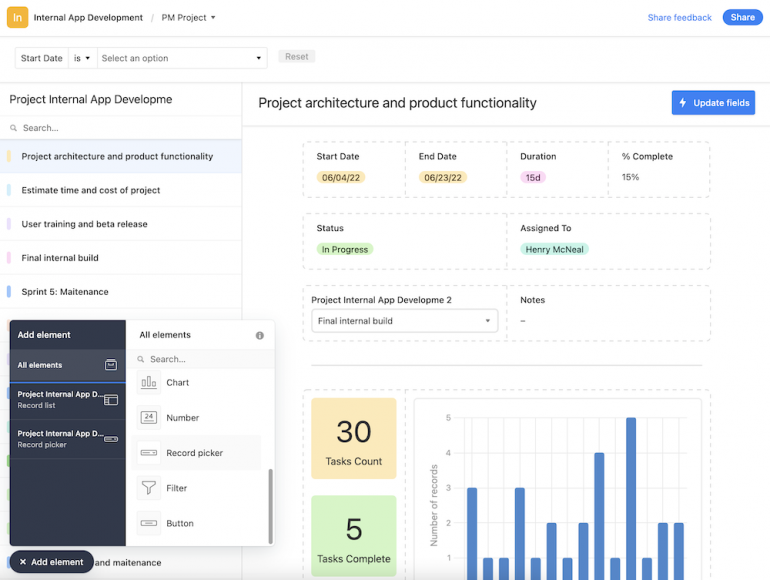The image size is (770, 580).
Task: Click the Update fields button
Action: point(713,102)
